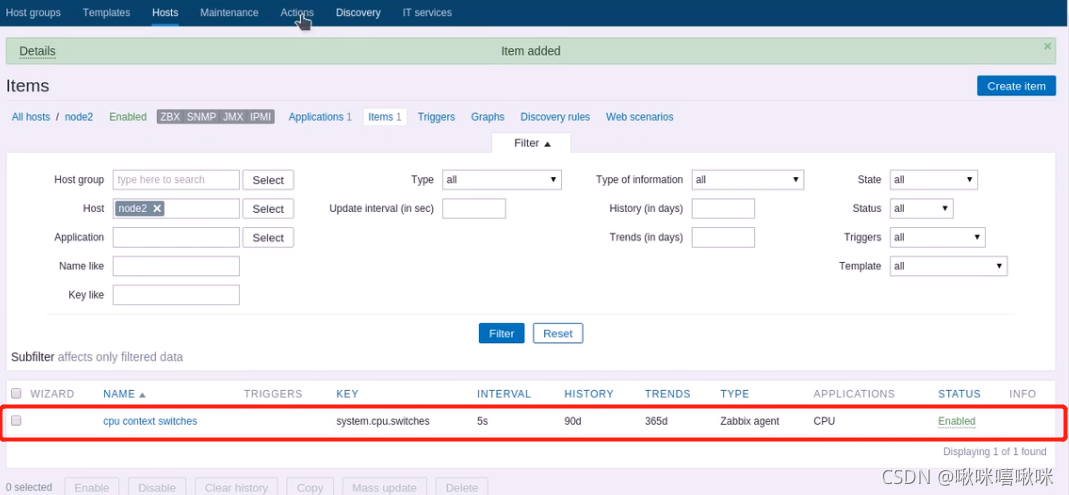Click the Disable button below table

(x=157, y=488)
